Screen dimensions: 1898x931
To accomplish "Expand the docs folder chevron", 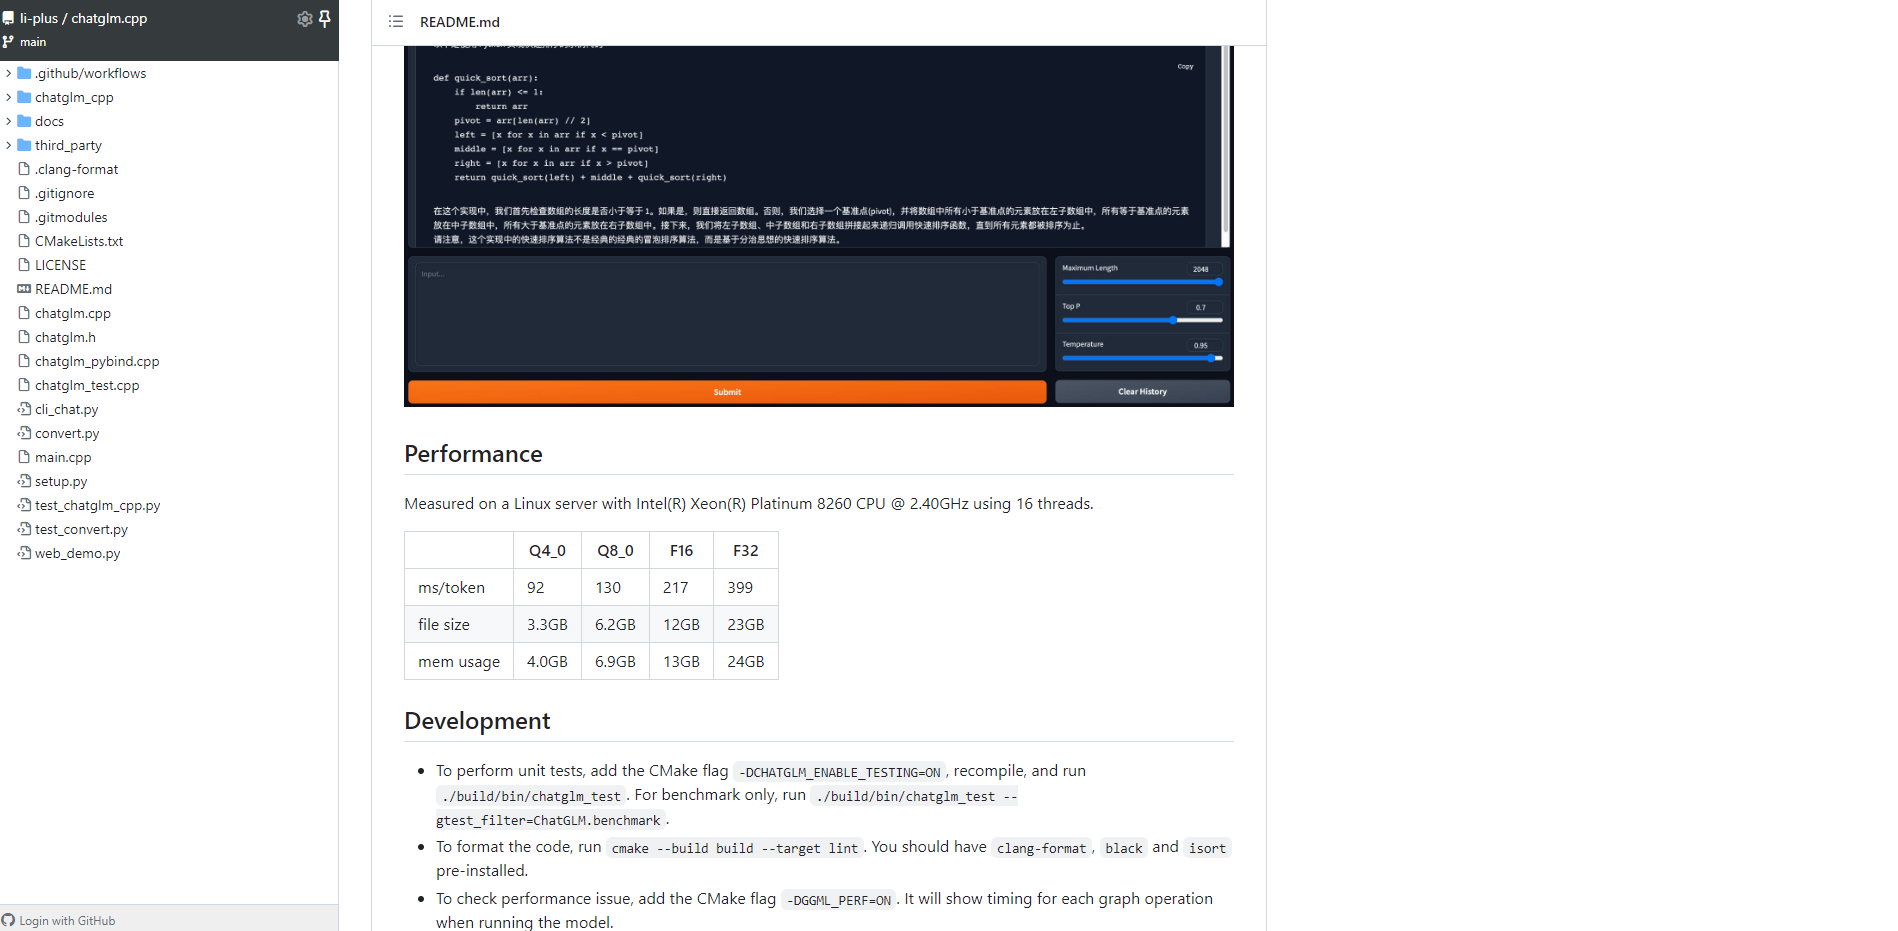I will [x=9, y=121].
